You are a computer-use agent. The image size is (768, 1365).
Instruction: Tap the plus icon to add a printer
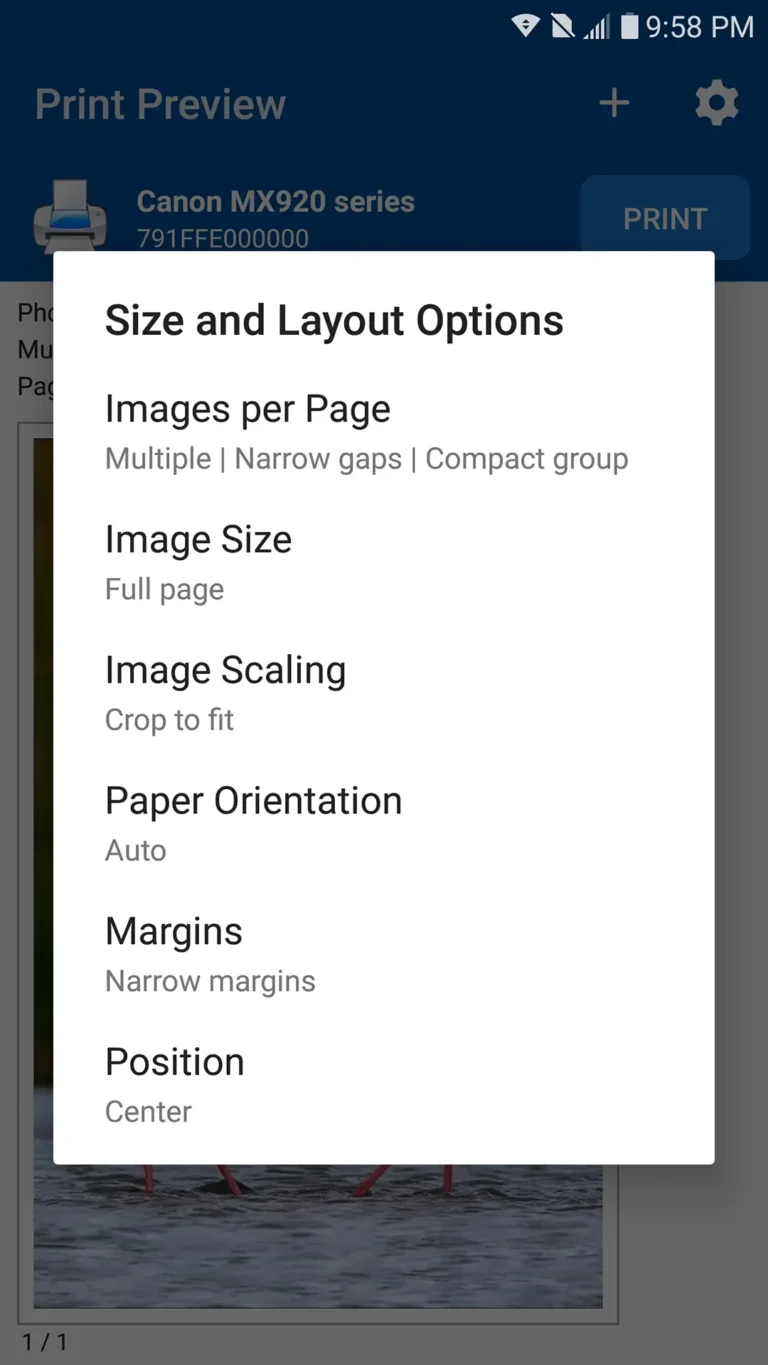tap(614, 102)
